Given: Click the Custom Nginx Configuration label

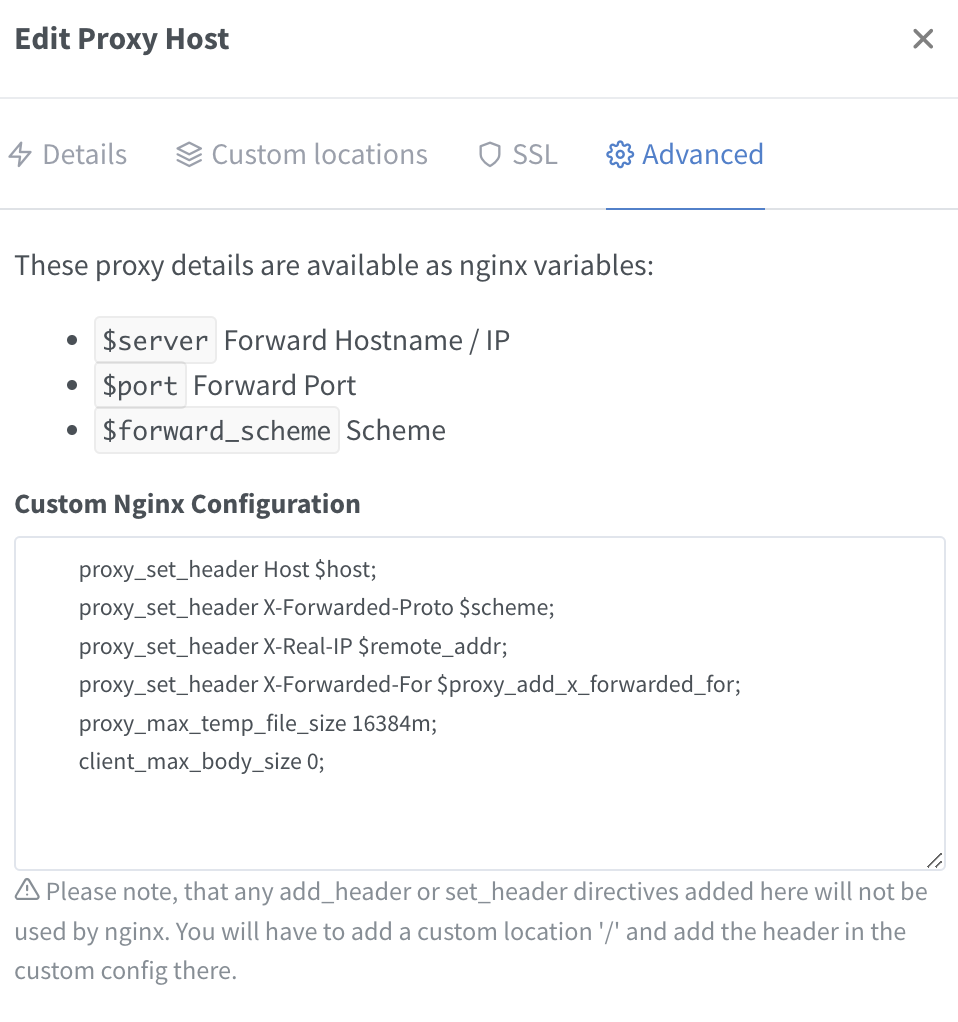Looking at the screenshot, I should coord(188,504).
